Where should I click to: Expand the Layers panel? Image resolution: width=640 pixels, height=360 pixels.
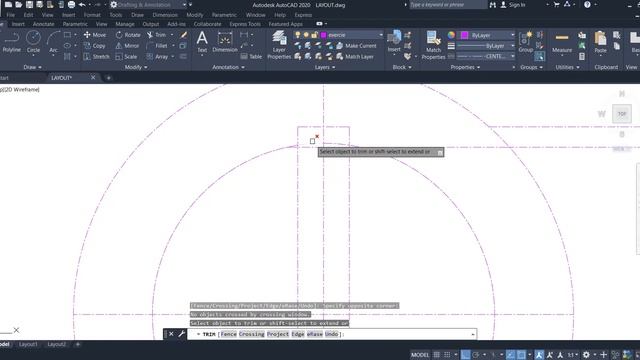point(325,67)
